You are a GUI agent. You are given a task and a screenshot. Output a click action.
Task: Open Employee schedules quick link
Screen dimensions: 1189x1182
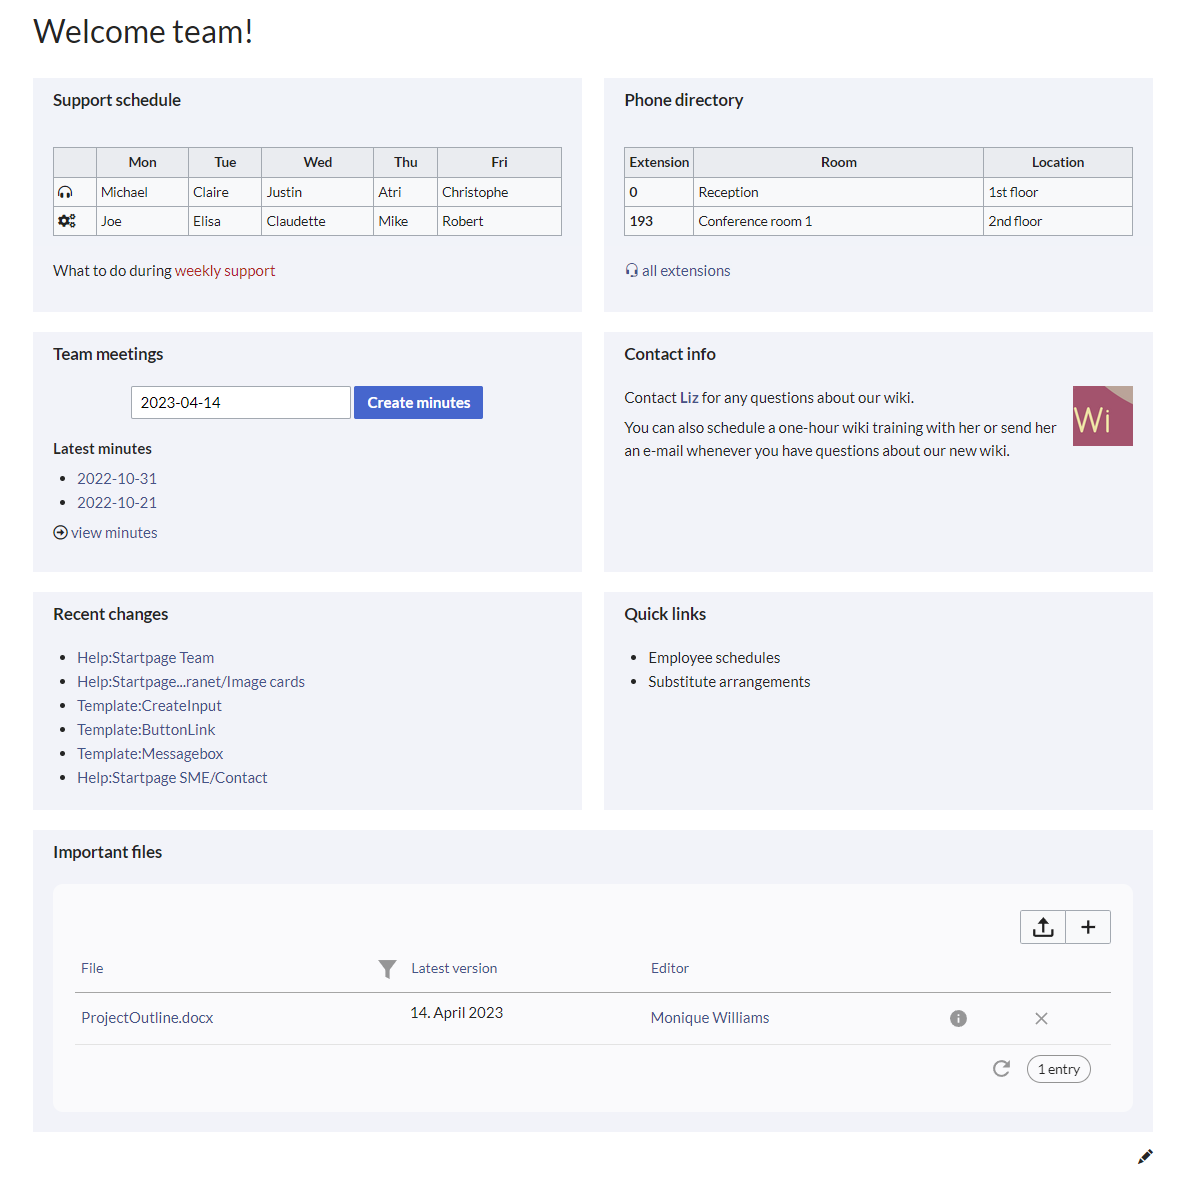coord(714,658)
